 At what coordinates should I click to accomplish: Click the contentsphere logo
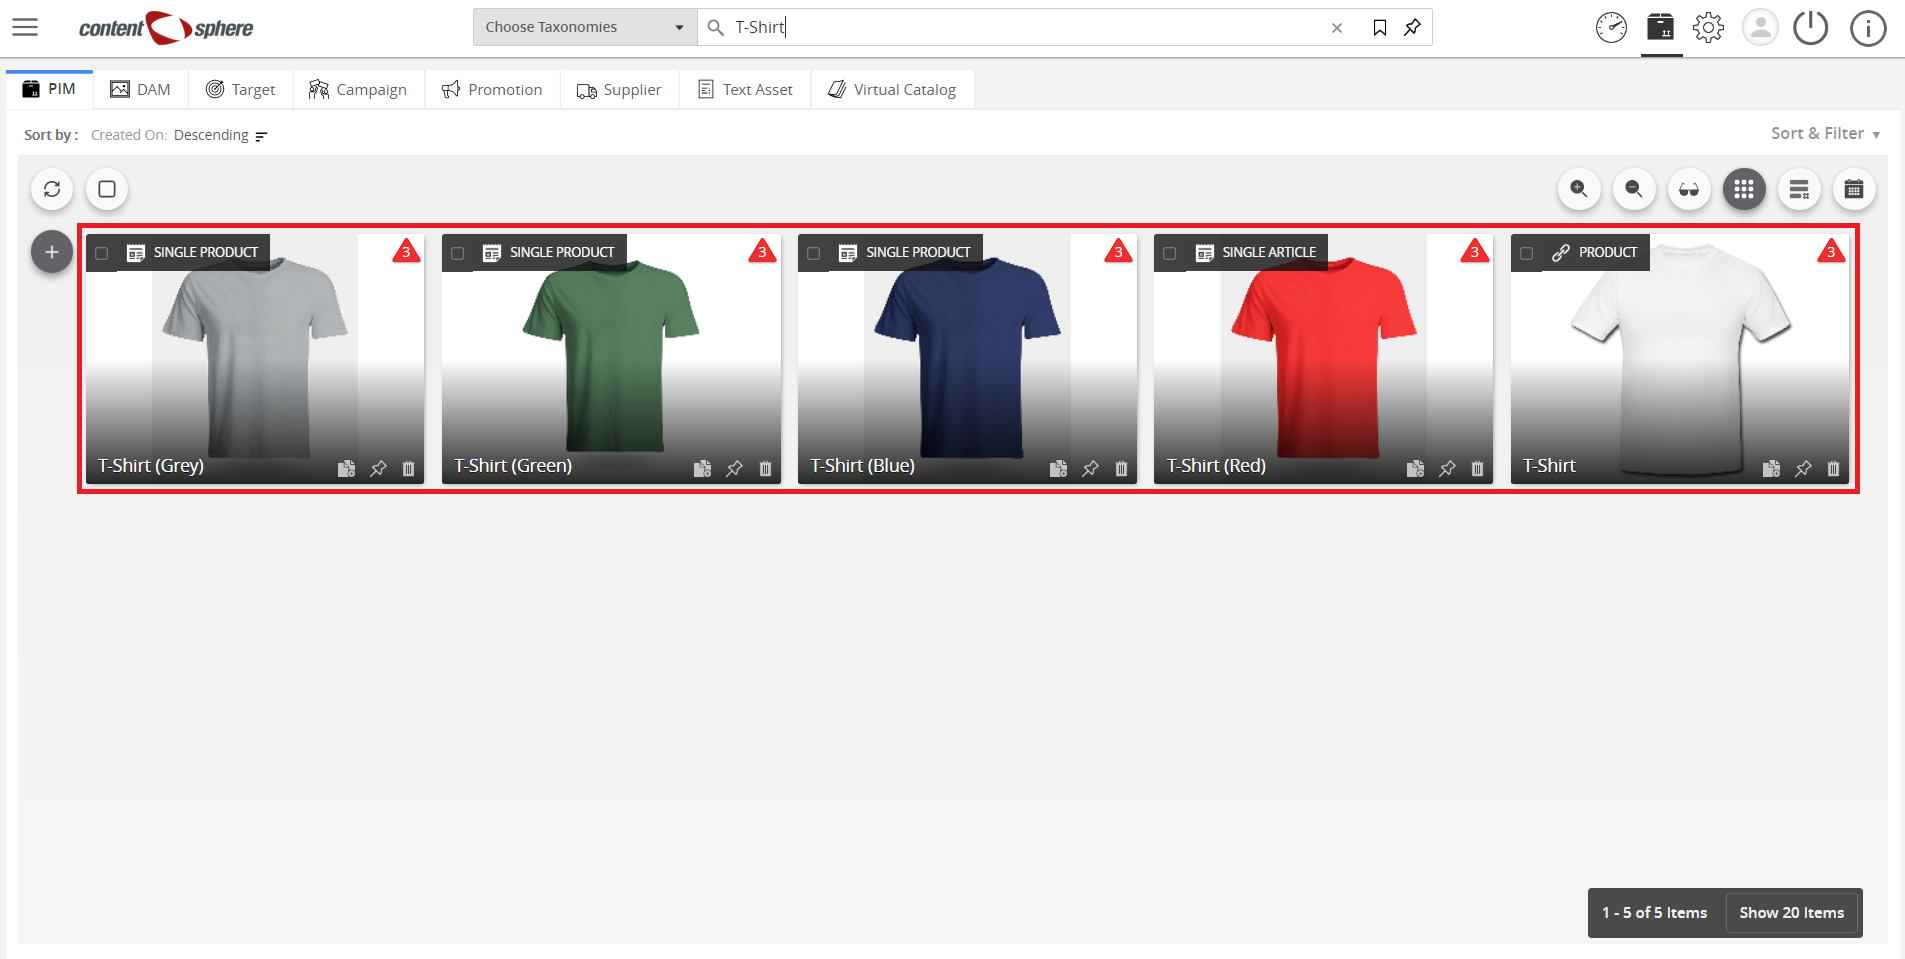coord(166,28)
